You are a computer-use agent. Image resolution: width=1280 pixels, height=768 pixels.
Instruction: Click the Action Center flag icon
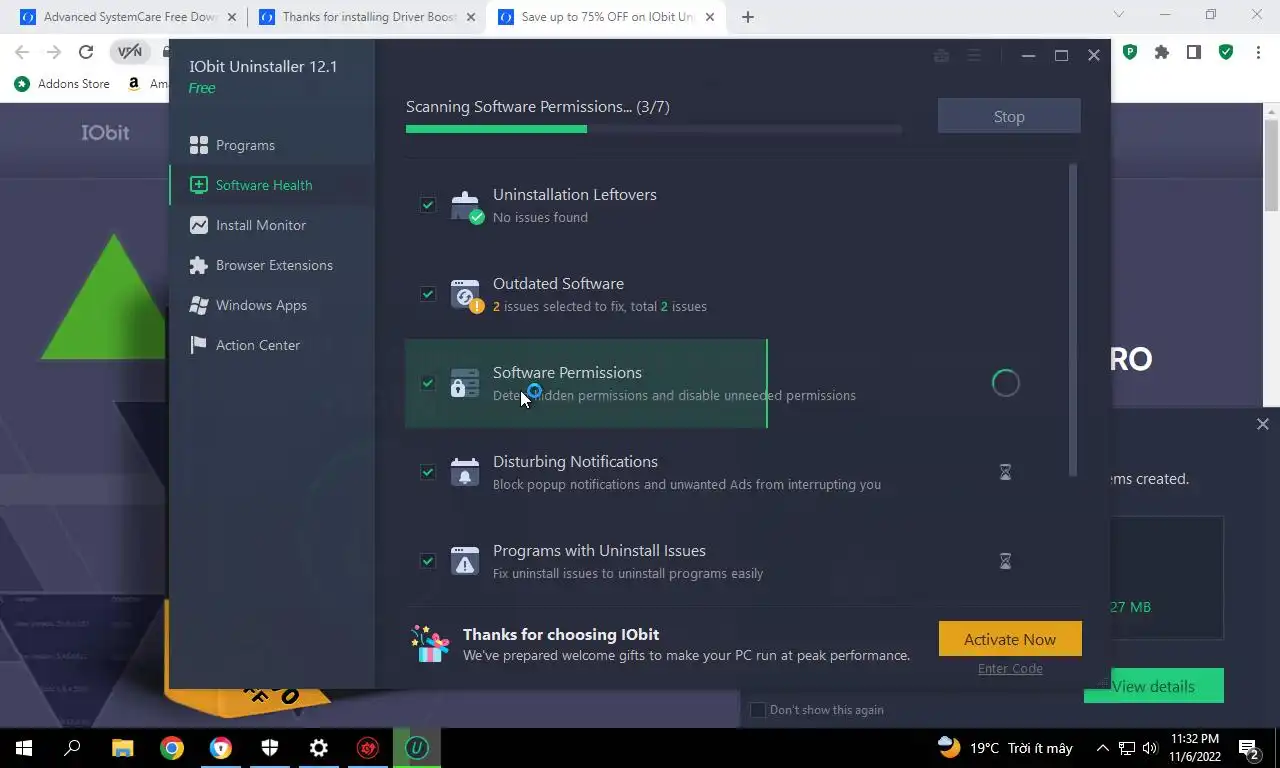pos(199,345)
